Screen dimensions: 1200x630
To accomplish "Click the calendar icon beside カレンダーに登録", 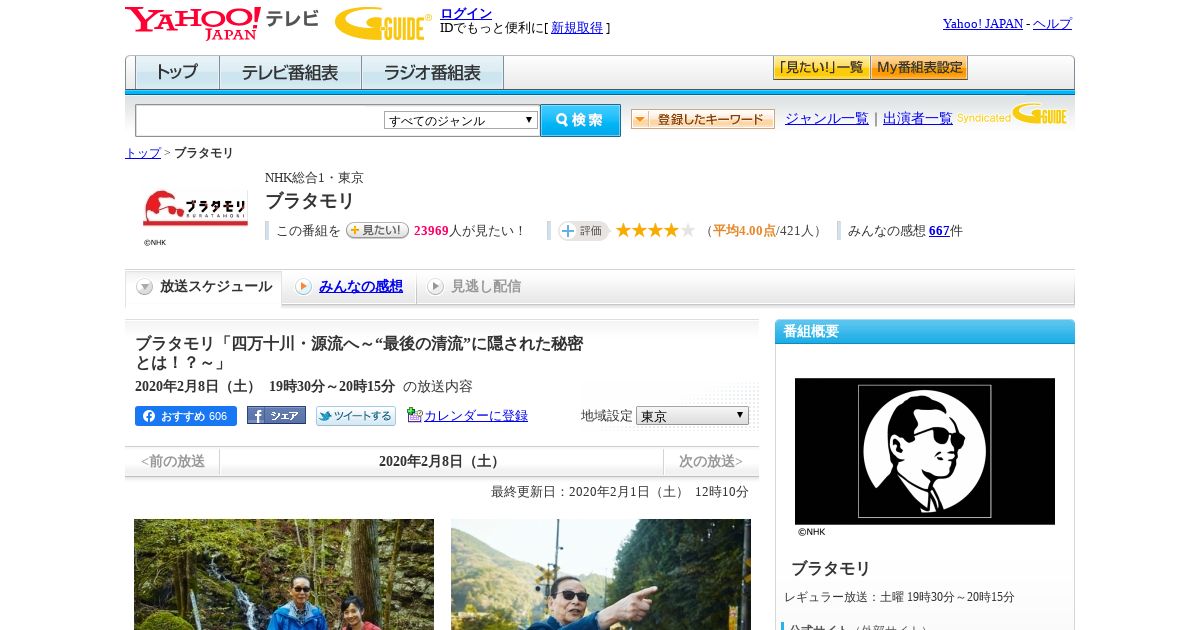I will (x=414, y=415).
